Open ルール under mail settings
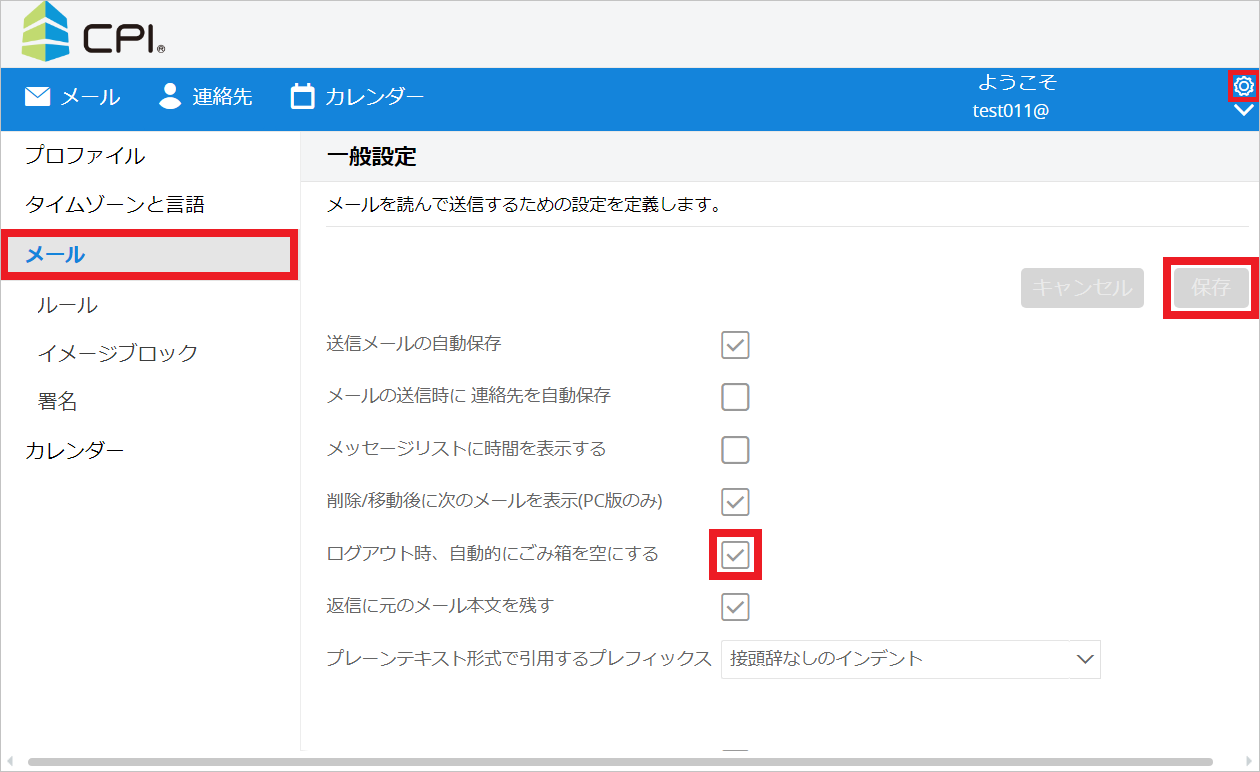This screenshot has width=1260, height=772. pos(67,305)
